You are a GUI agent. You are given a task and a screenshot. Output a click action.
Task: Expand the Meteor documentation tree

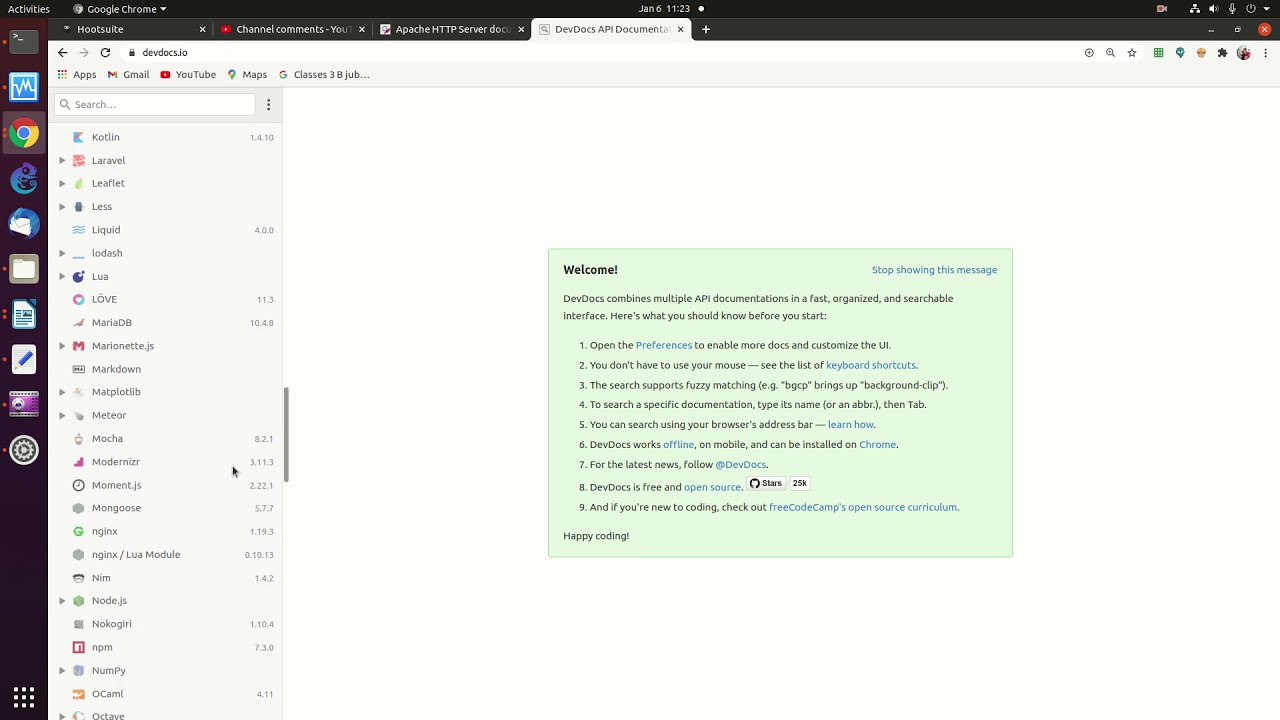[62, 415]
